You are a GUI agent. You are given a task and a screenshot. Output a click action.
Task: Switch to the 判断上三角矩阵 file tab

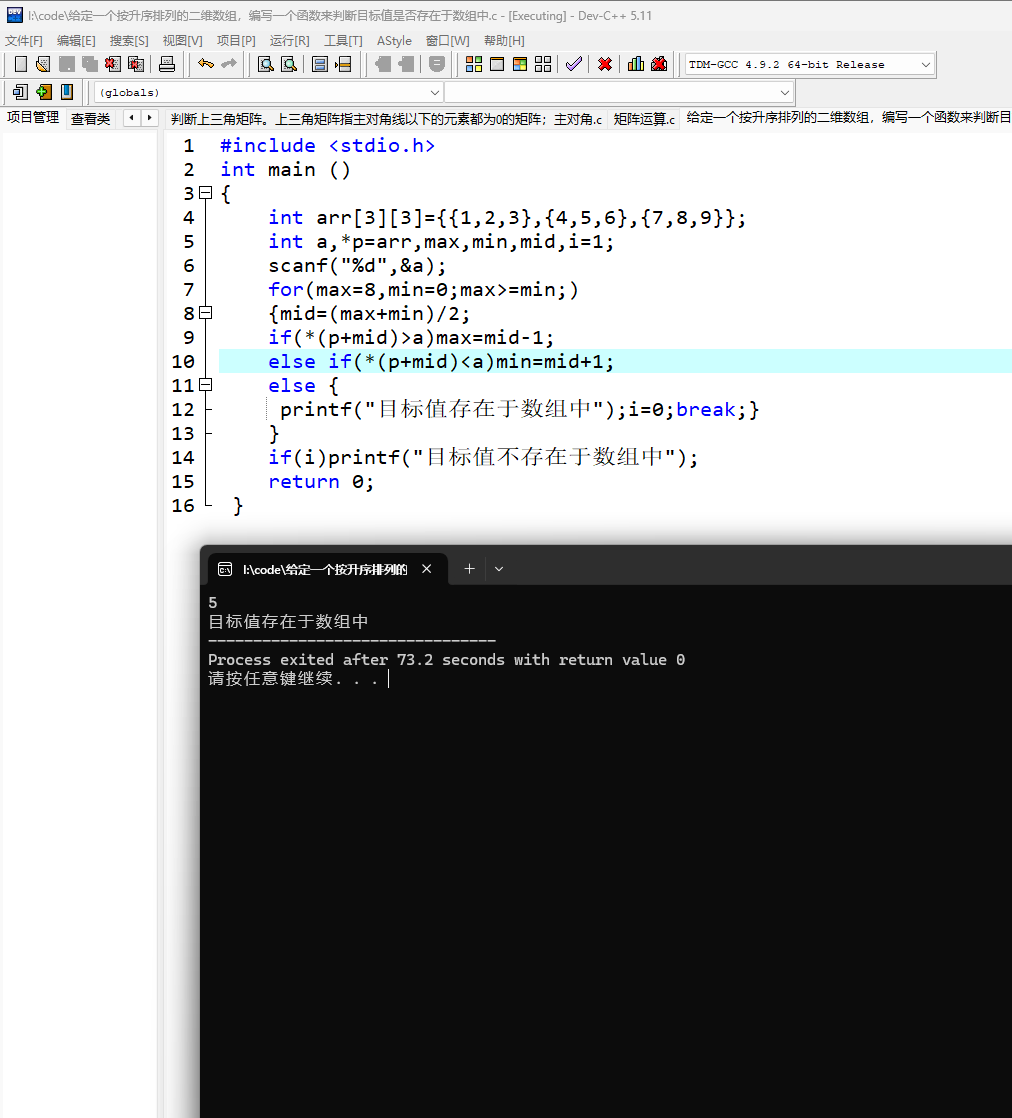pos(386,119)
